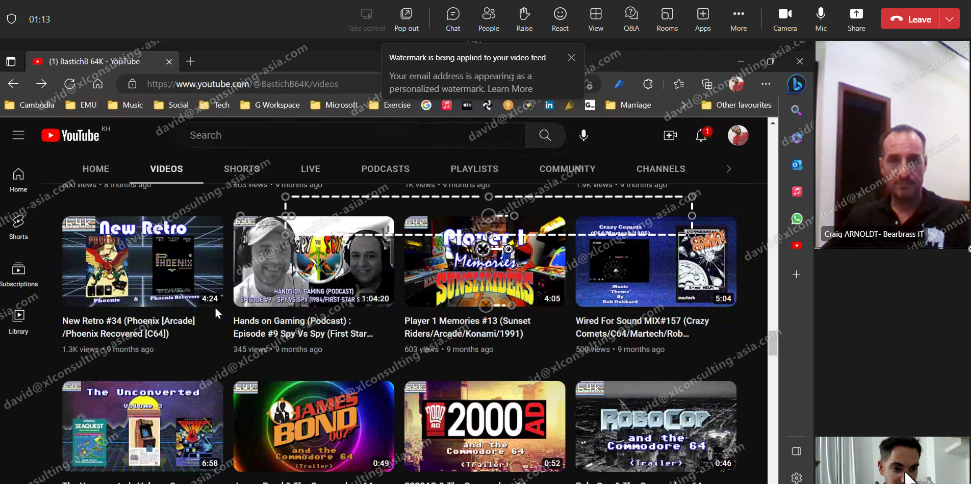Image resolution: width=971 pixels, height=484 pixels.
Task: Click the browser refresh button
Action: tap(69, 84)
